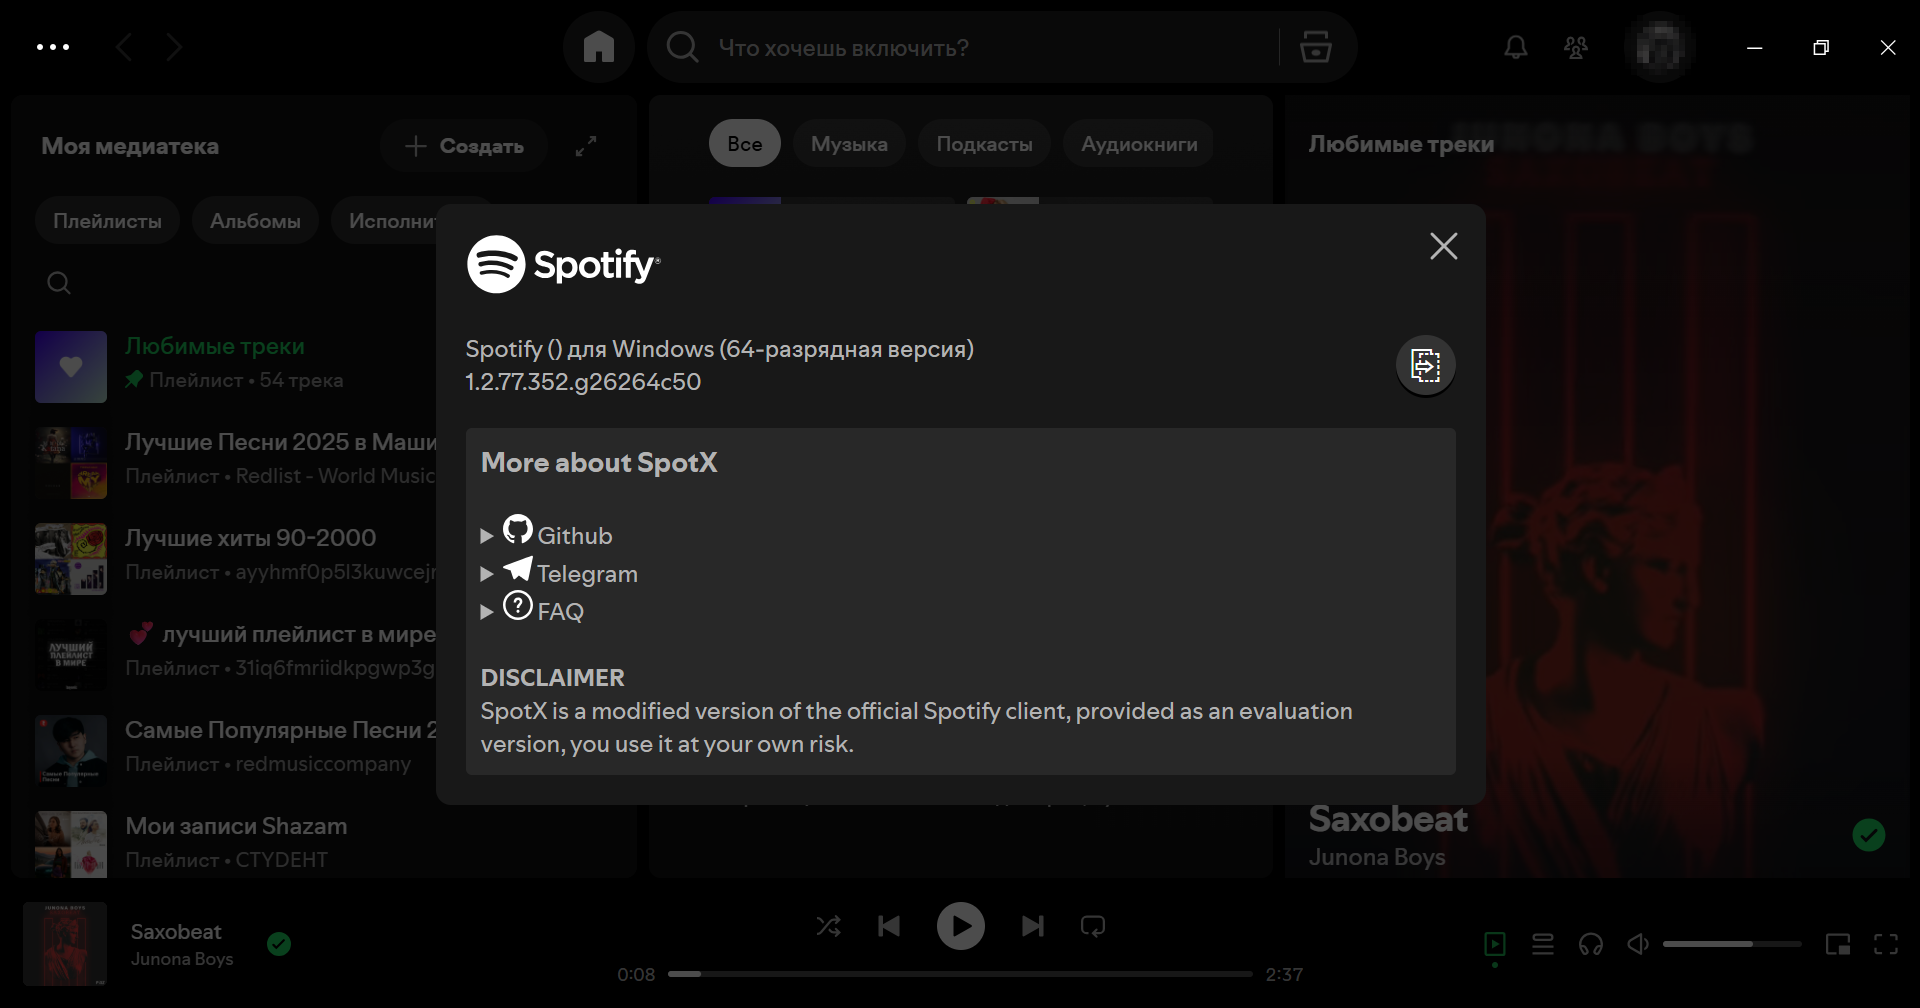The height and width of the screenshot is (1008, 1920).
Task: Expand the FAQ section
Action: 532,609
